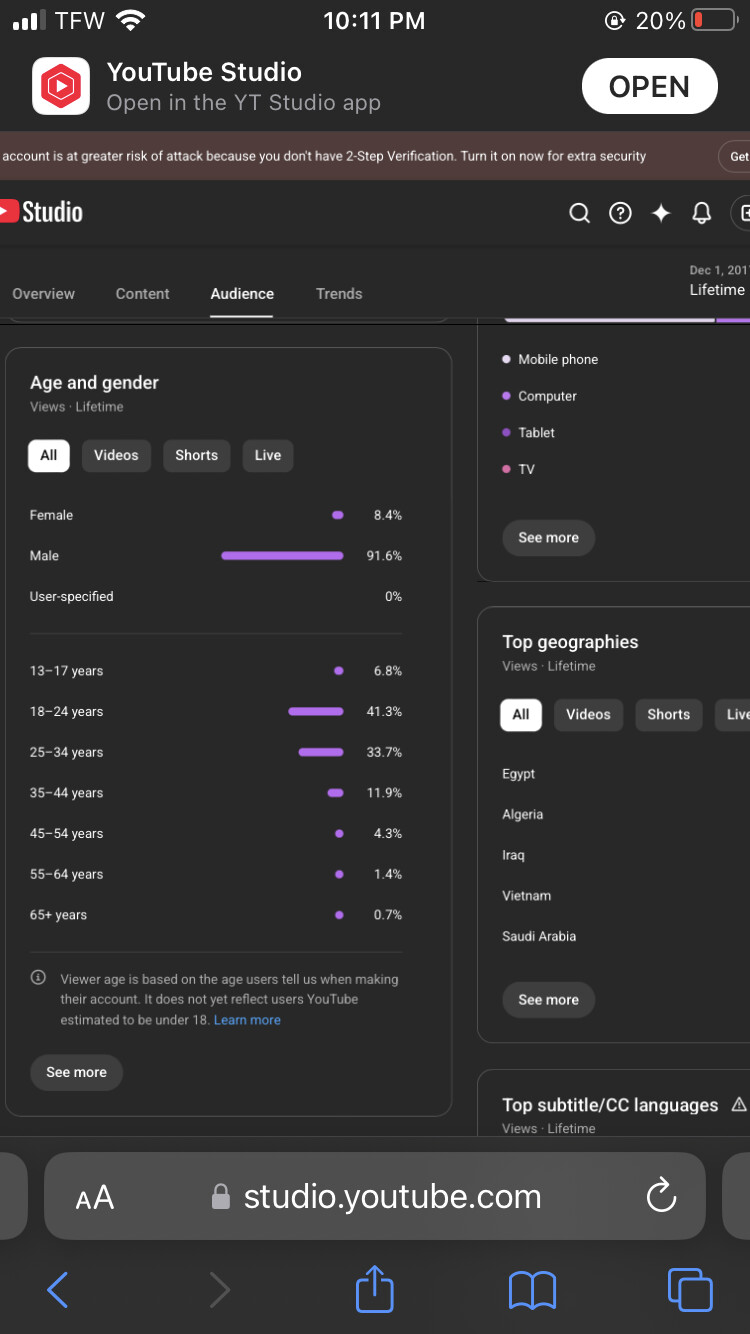Switch to the Trends tab
Viewport: 750px width, 1334px height.
point(339,294)
